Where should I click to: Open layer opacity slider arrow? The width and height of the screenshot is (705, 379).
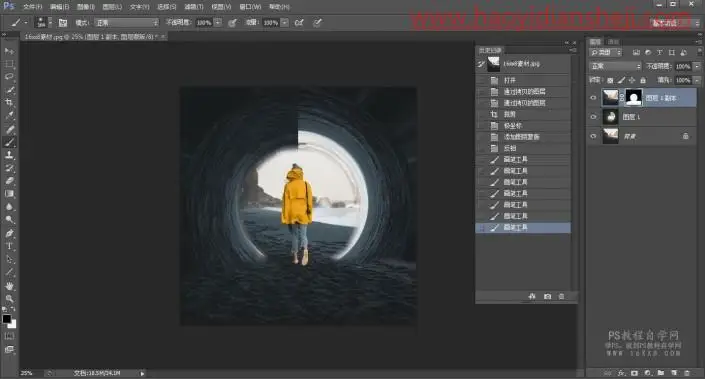pyautogui.click(x=697, y=66)
